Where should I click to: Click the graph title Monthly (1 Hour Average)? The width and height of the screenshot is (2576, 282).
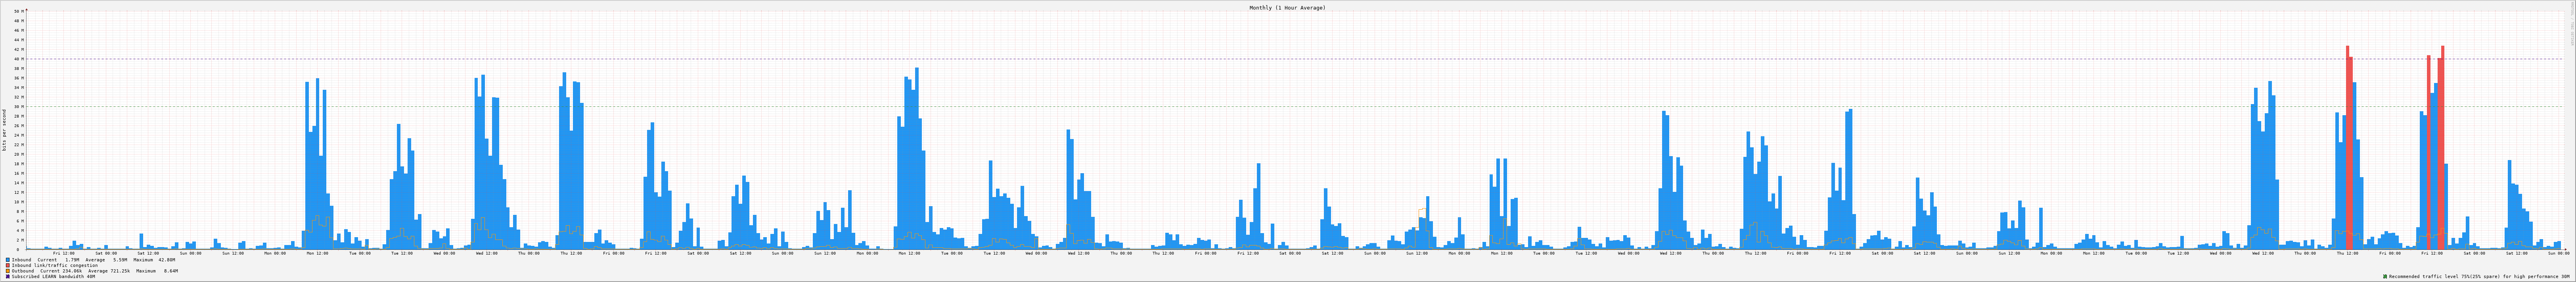tap(1287, 8)
